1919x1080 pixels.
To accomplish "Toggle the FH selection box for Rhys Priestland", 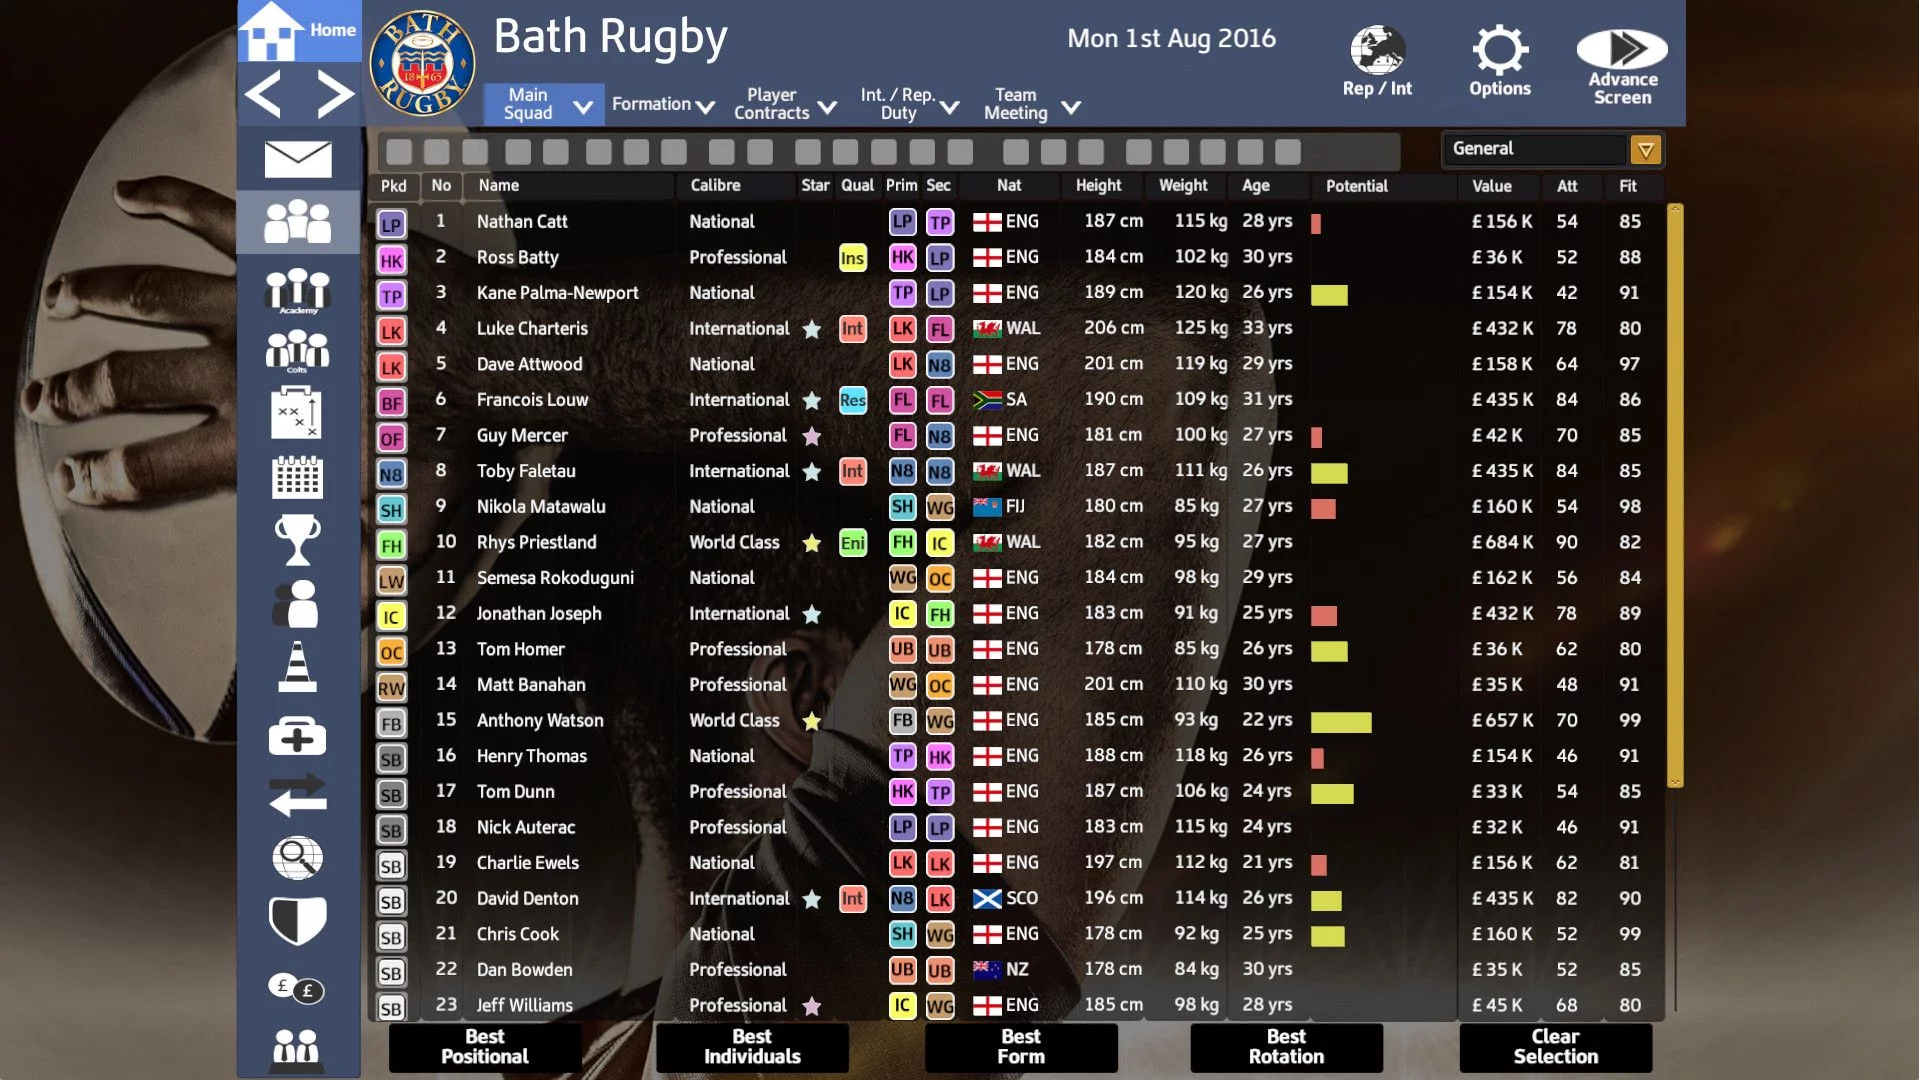I will tap(391, 545).
